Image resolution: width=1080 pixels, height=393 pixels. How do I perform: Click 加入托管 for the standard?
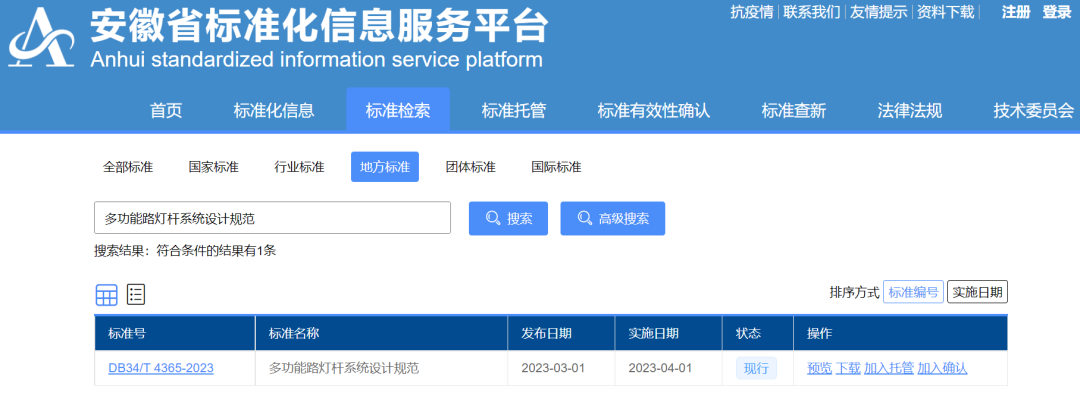pos(889,368)
